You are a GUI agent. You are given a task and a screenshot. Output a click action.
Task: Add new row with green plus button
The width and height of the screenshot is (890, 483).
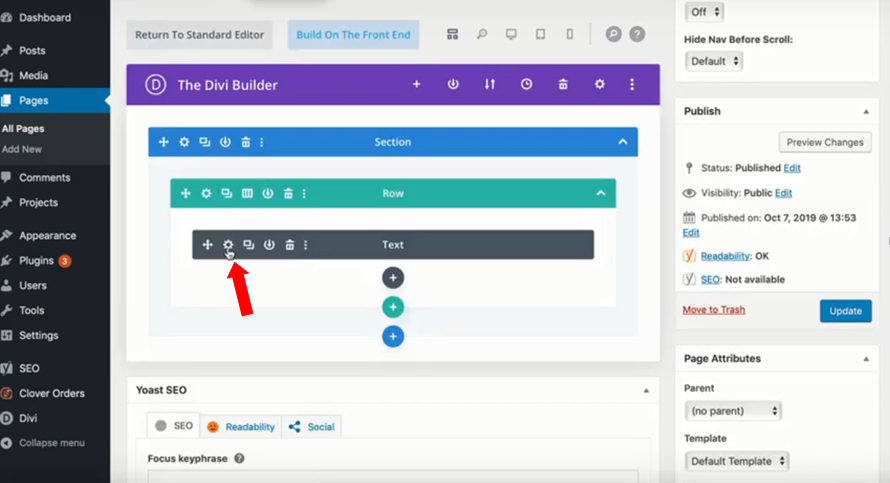pos(393,307)
